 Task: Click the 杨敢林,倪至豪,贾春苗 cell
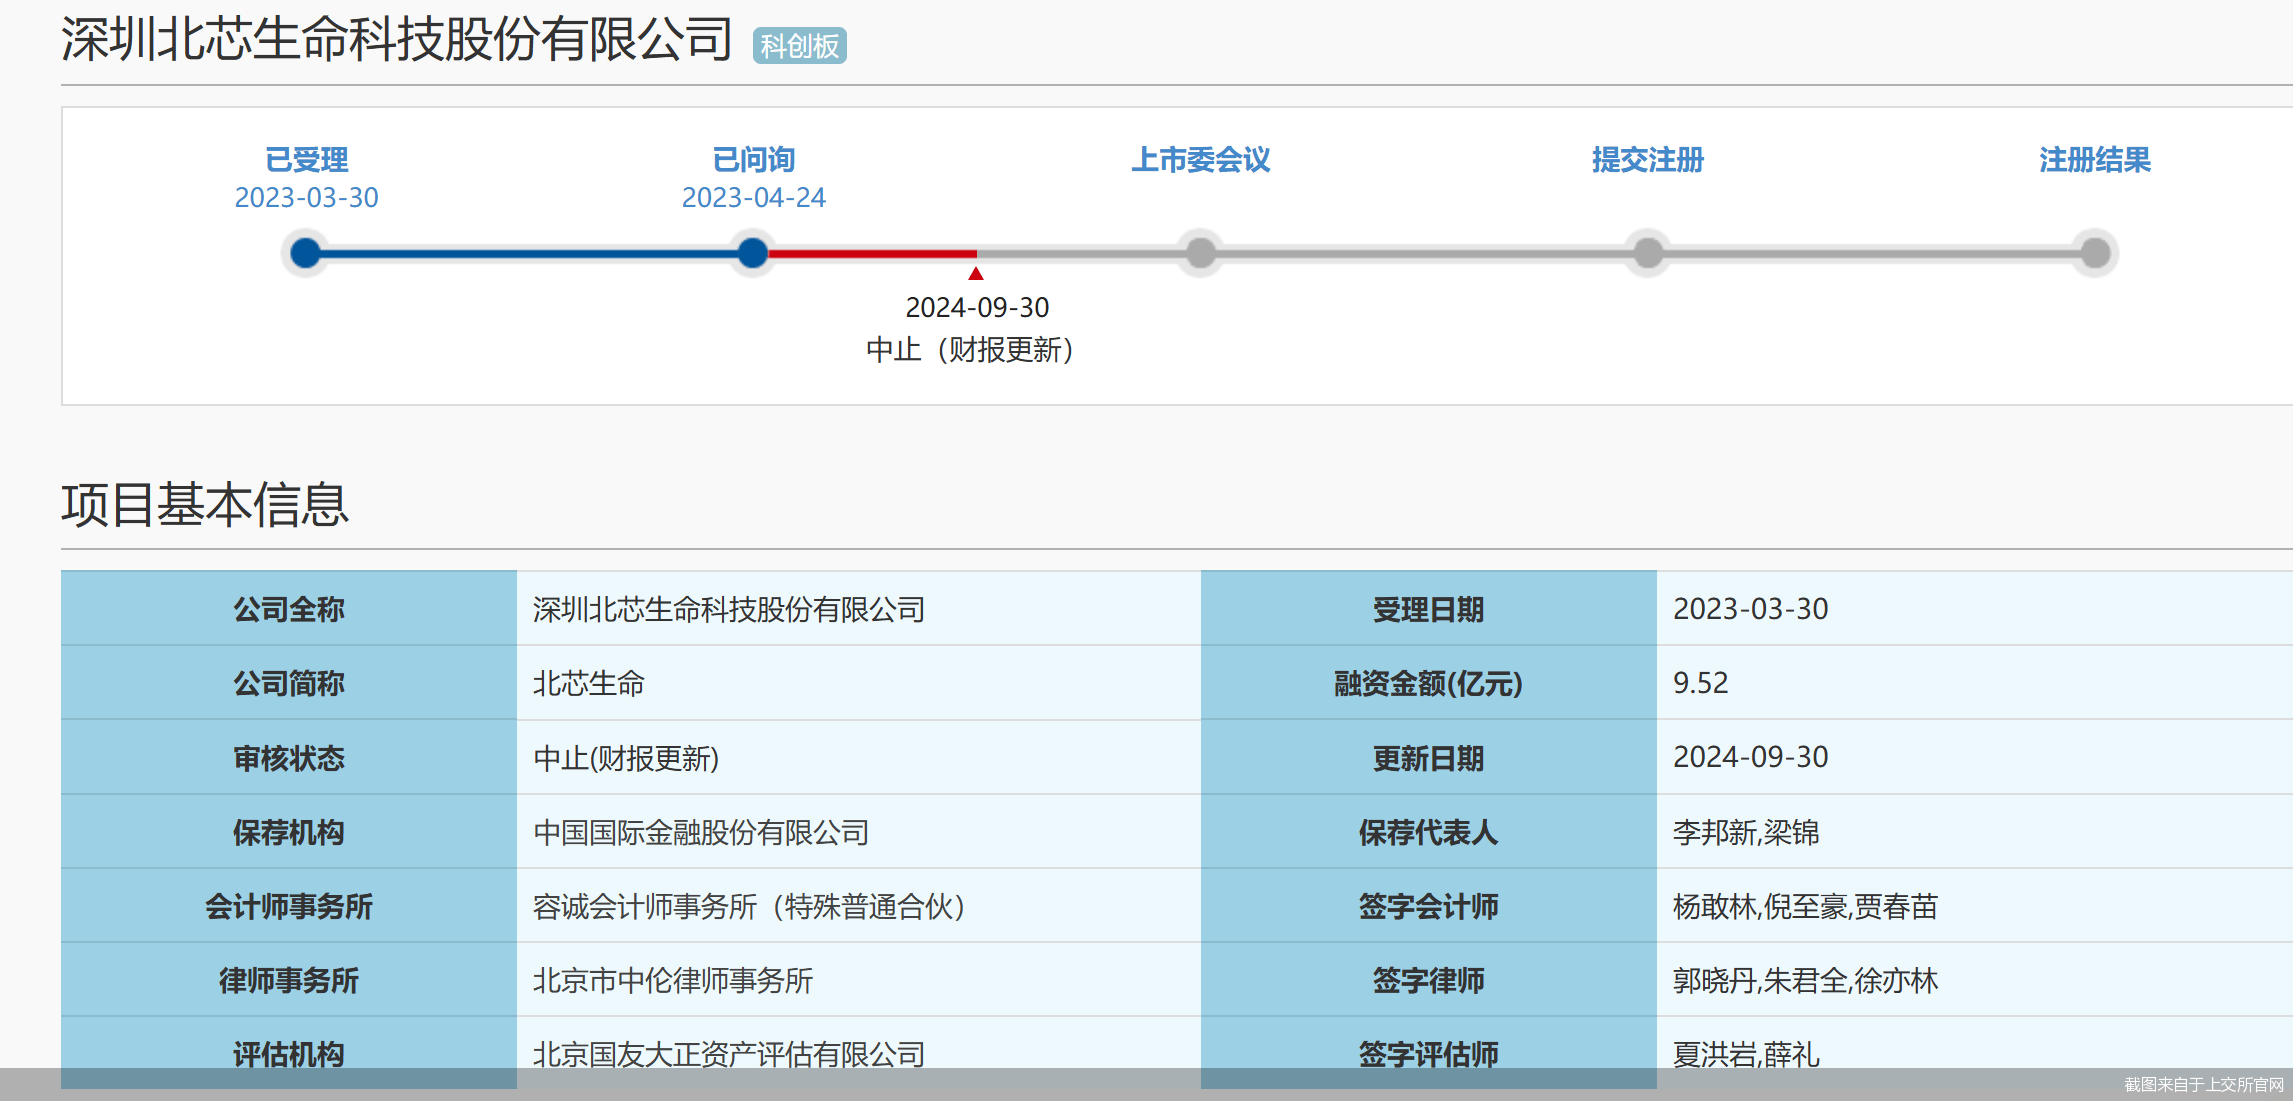(x=1974, y=905)
